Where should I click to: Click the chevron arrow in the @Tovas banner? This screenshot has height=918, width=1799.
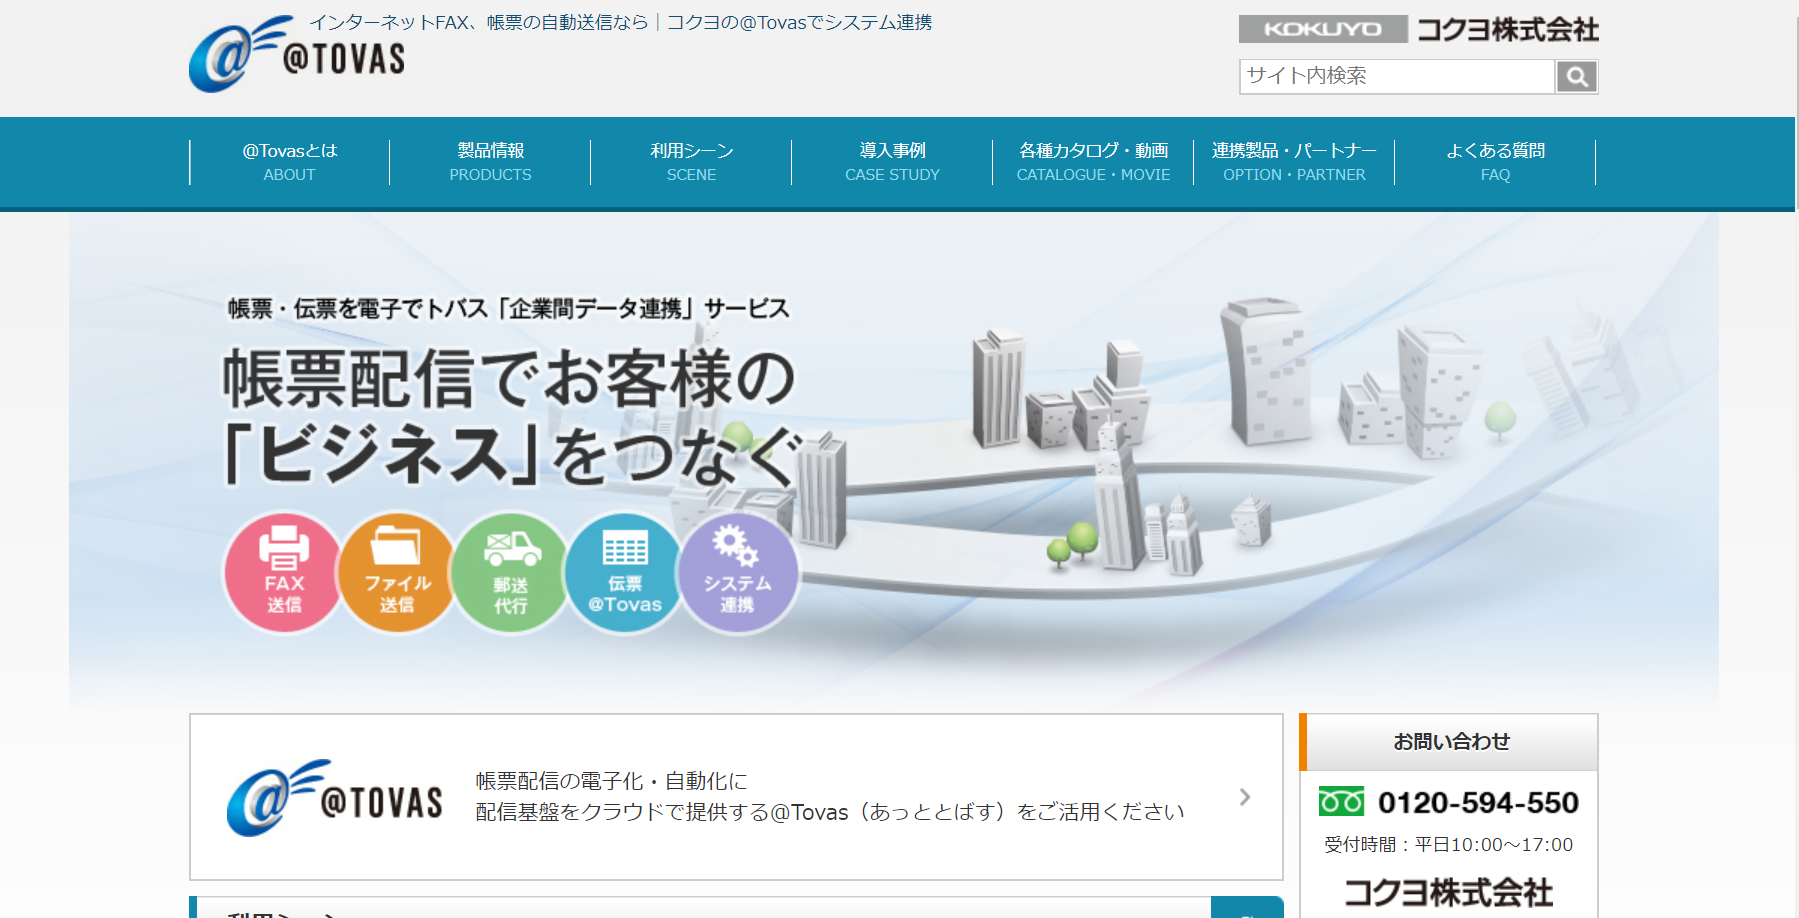point(1245,797)
